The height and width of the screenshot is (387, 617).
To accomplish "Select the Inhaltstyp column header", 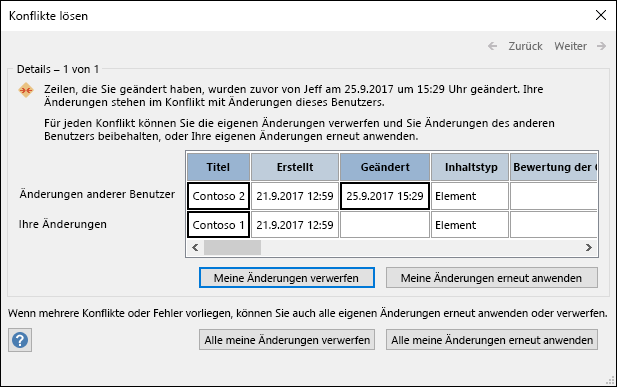I will click(470, 167).
